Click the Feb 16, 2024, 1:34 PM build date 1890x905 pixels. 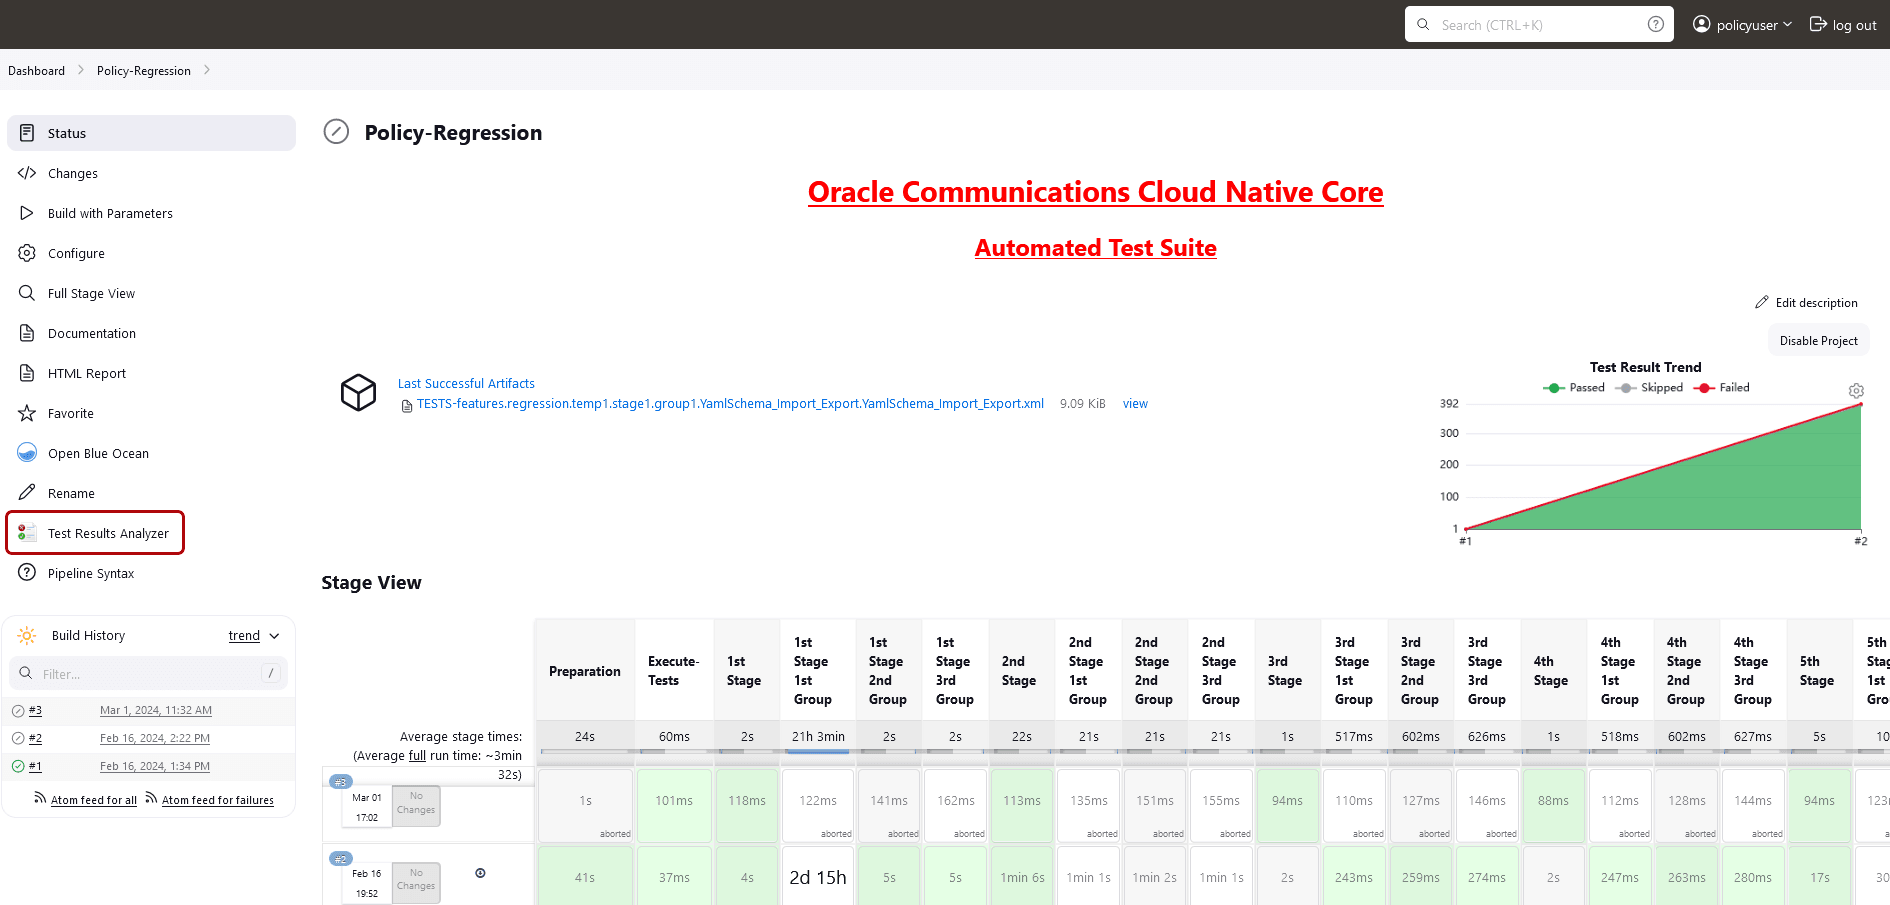pyautogui.click(x=155, y=767)
